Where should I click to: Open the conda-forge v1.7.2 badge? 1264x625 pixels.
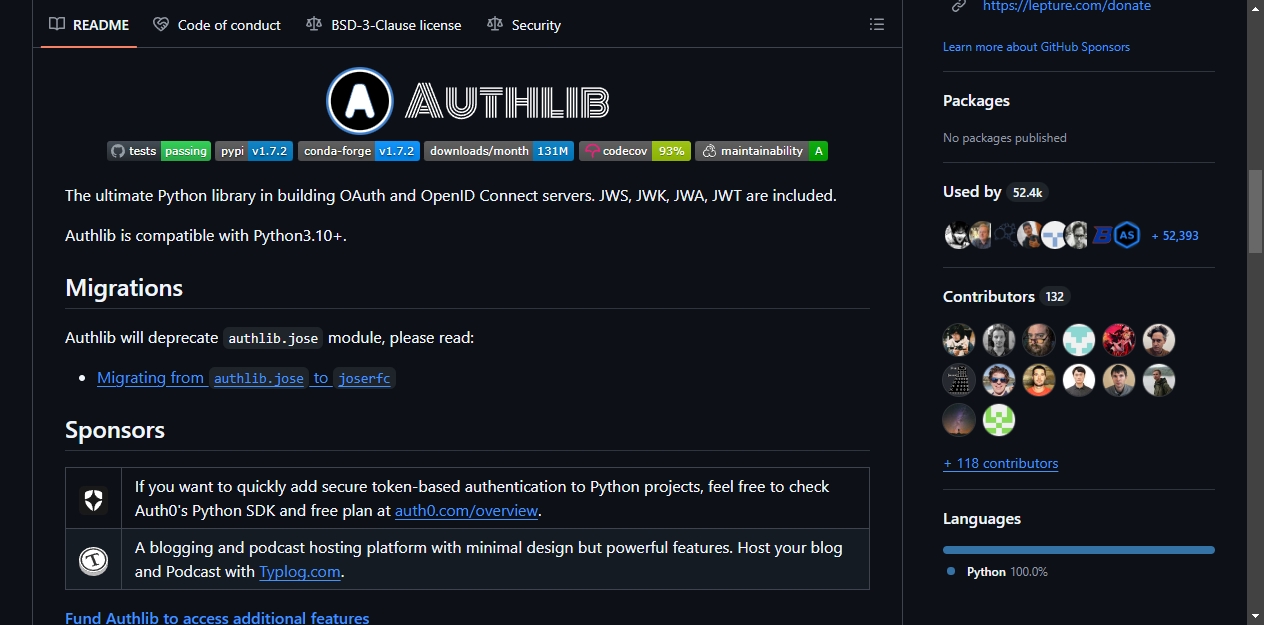[359, 151]
